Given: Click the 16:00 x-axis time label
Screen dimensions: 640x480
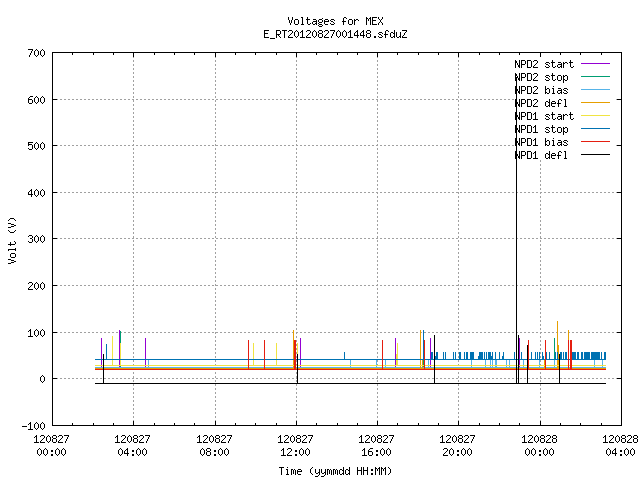Looking at the screenshot, I should pyautogui.click(x=376, y=452).
